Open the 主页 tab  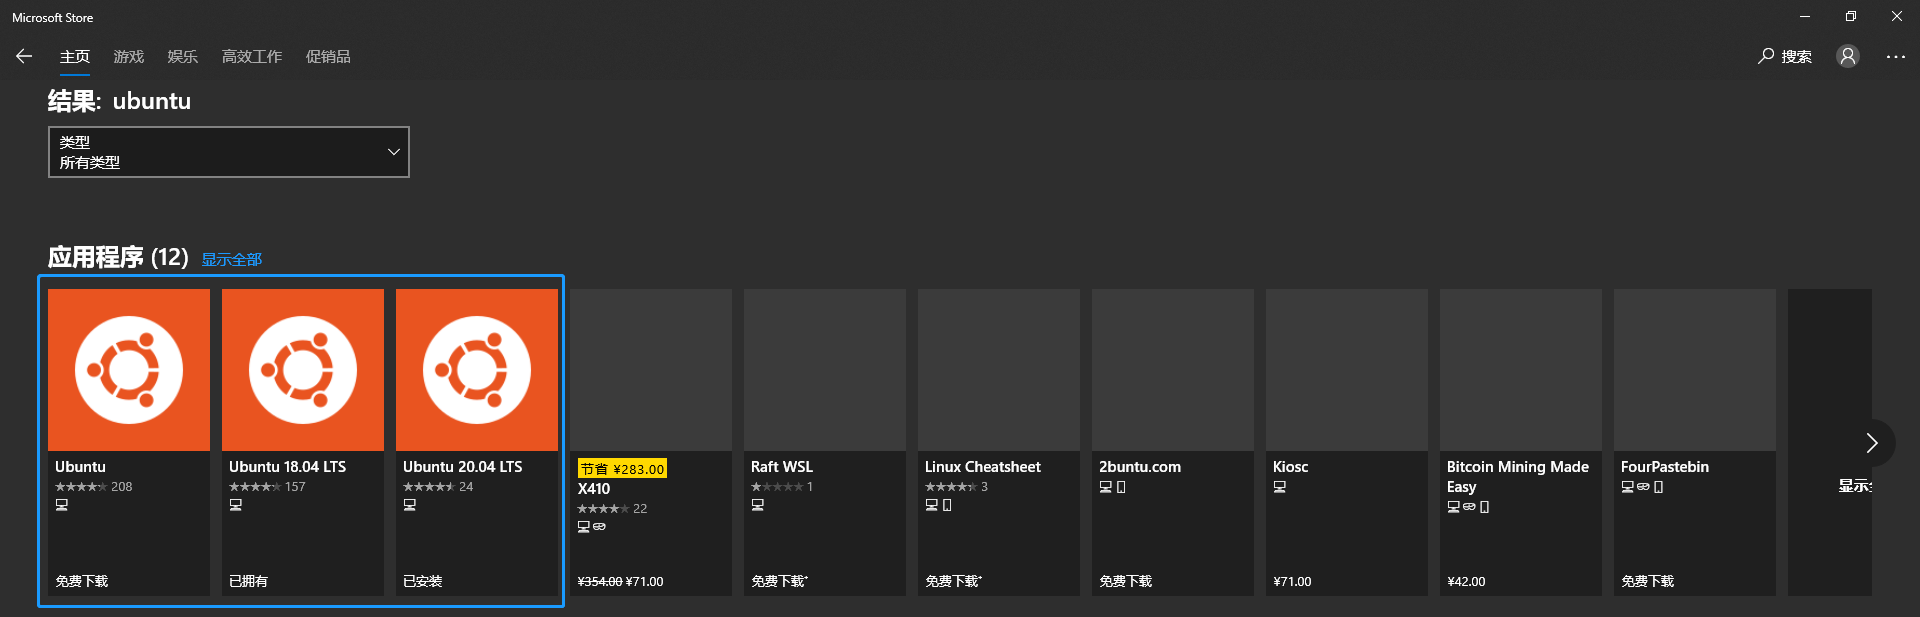pos(75,56)
